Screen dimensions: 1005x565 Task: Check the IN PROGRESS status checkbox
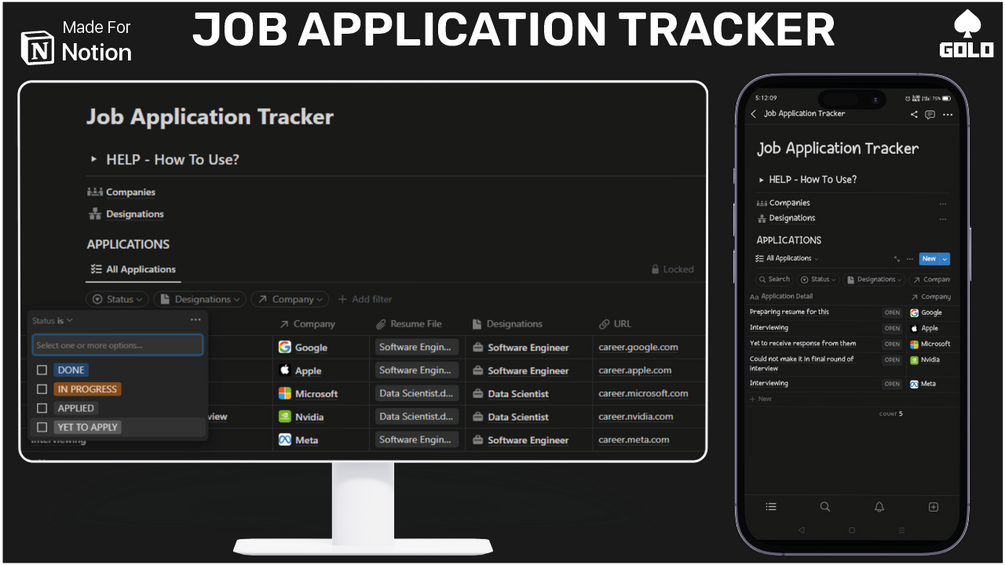click(x=42, y=389)
